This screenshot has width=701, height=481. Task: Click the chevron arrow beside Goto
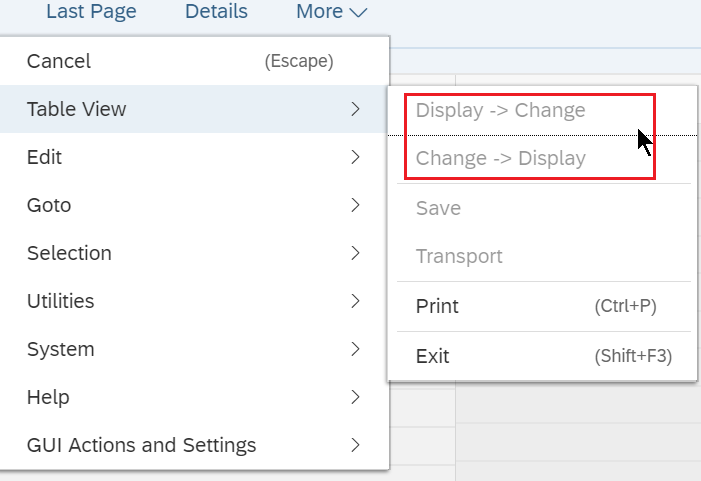[x=355, y=205]
